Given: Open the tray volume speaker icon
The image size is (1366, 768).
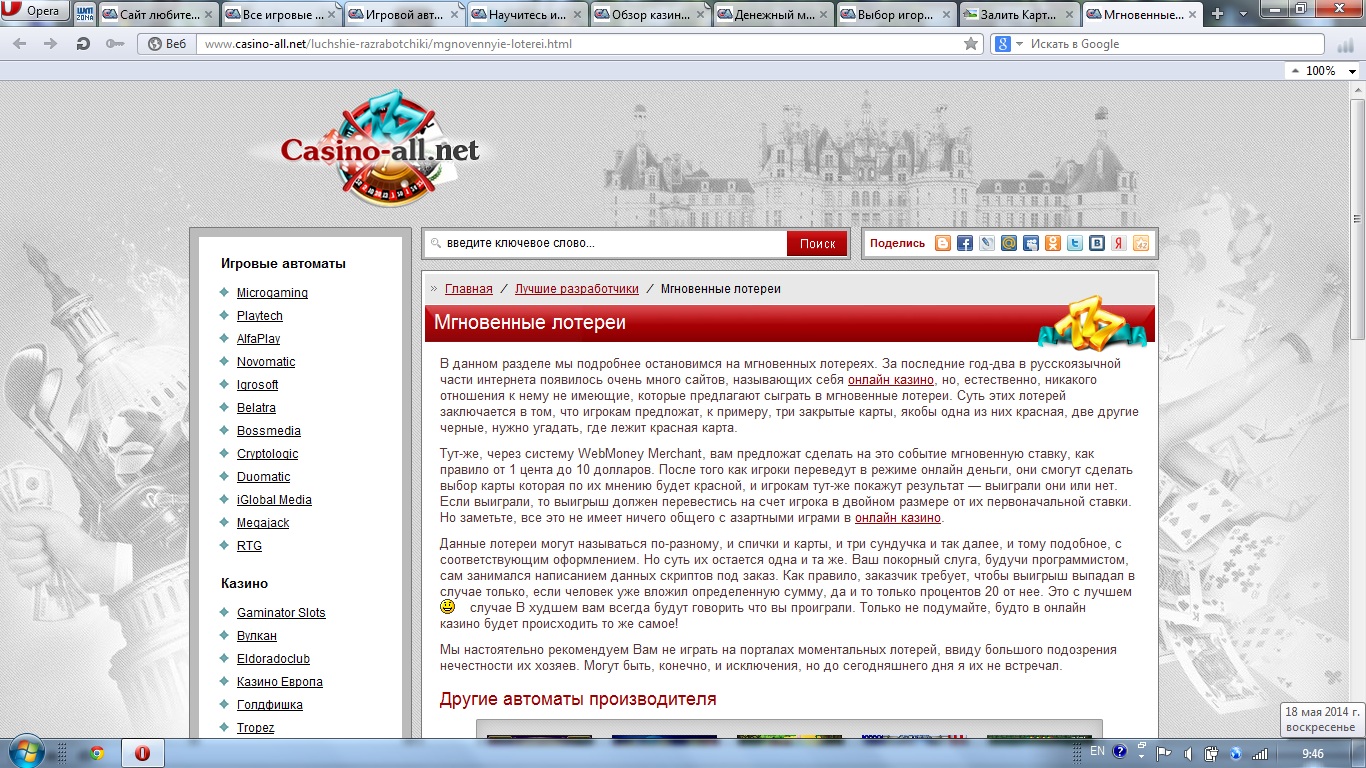Looking at the screenshot, I should (x=1187, y=753).
